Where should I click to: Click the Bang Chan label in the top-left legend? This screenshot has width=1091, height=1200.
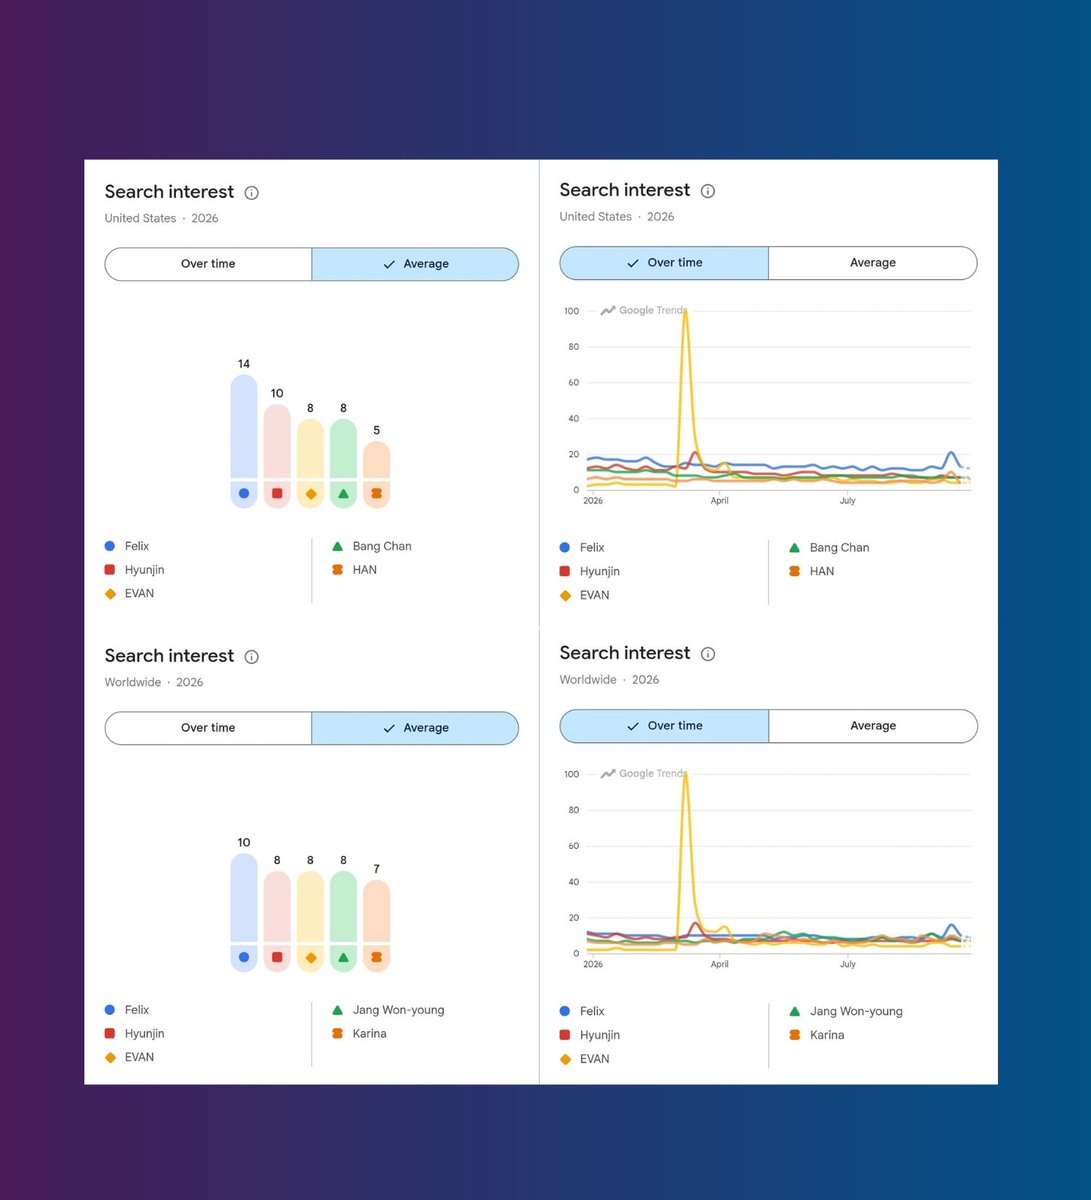coord(382,546)
